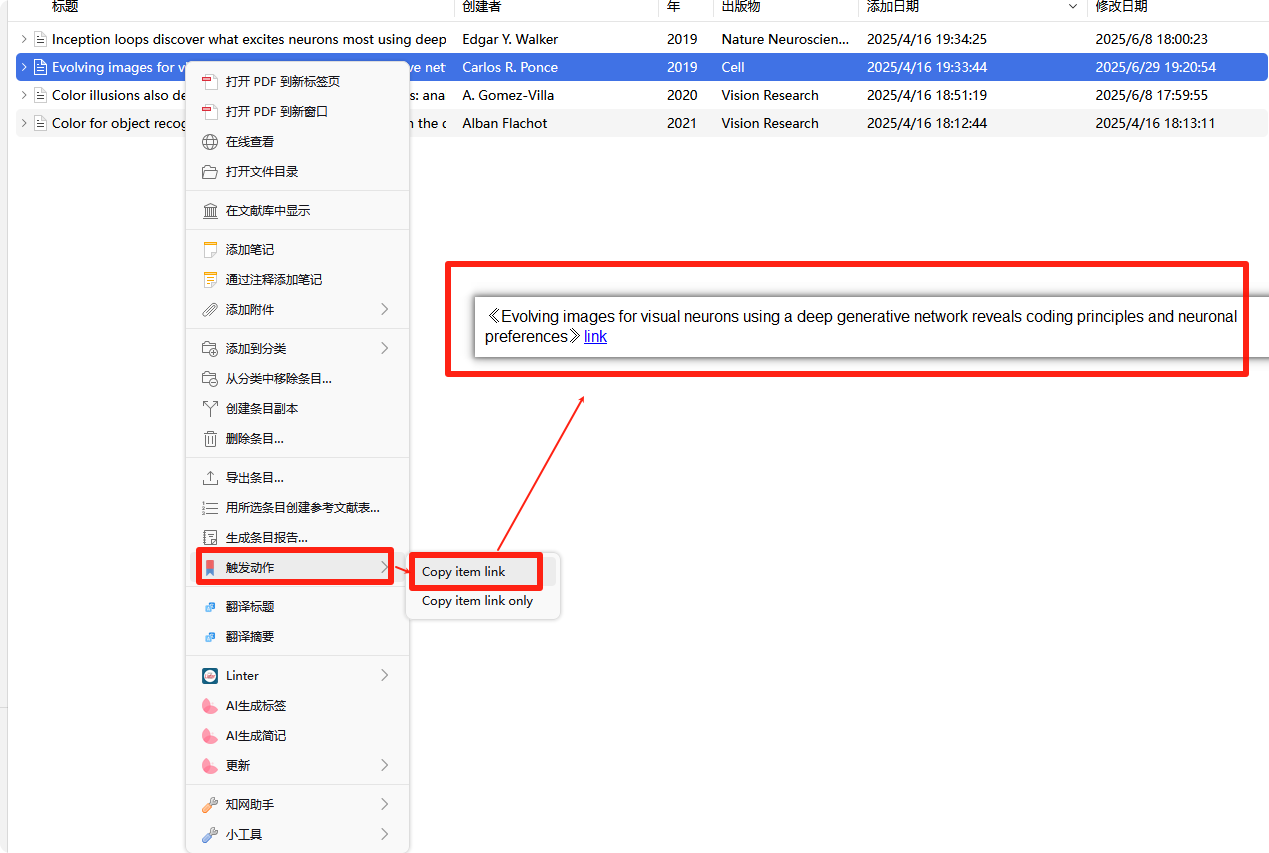Click the report icon for 生成条目报告
This screenshot has height=853, width=1269.
210,538
